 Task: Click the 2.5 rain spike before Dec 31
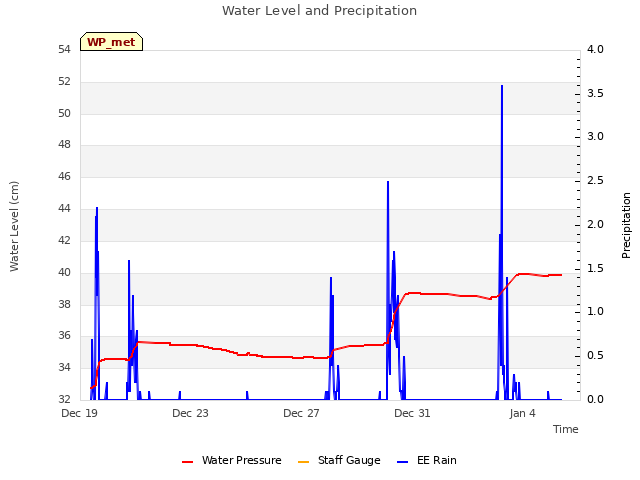tap(388, 182)
